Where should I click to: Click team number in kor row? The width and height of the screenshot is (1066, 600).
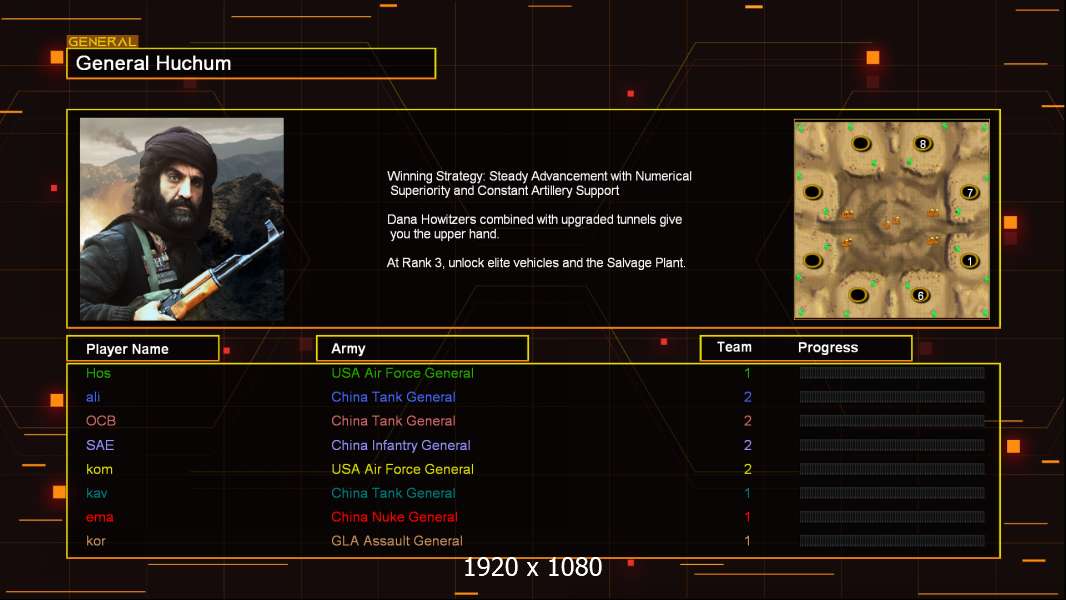pyautogui.click(x=747, y=541)
